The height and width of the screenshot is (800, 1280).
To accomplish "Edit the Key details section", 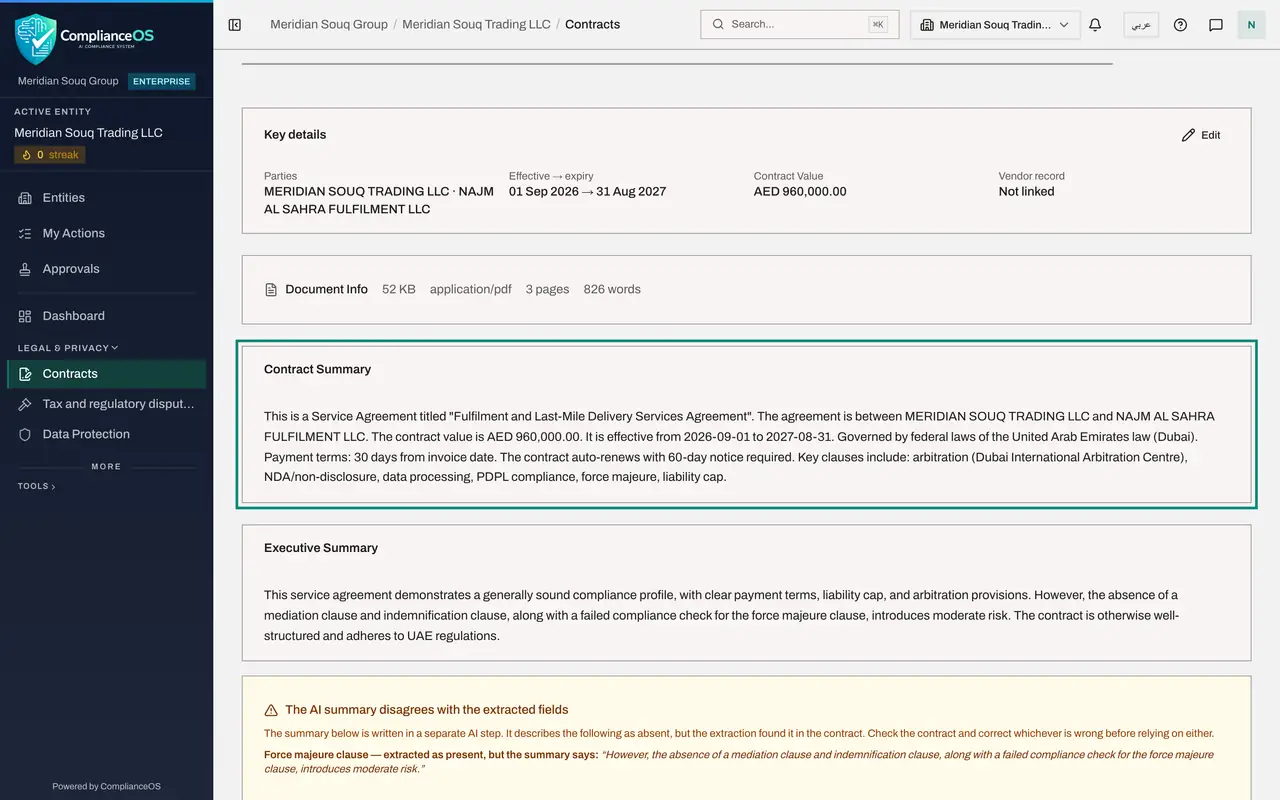I will point(1201,135).
